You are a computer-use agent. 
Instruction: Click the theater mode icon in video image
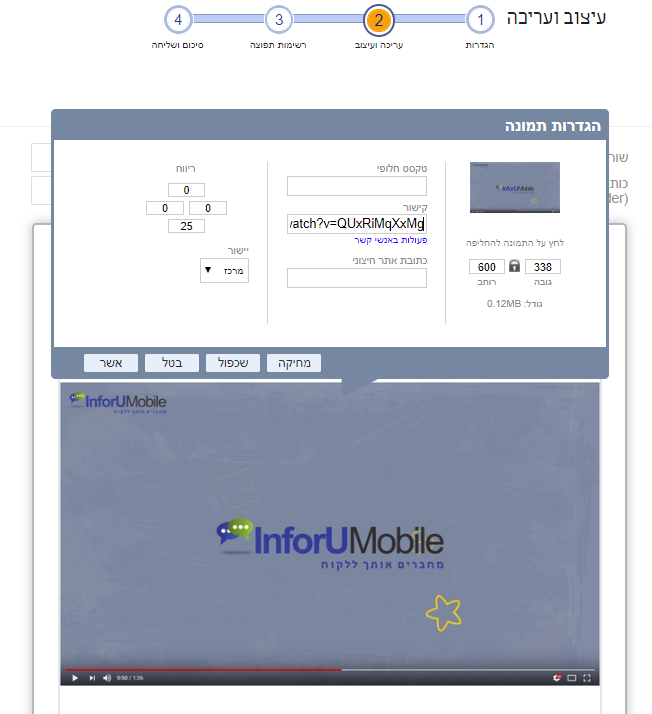click(572, 678)
